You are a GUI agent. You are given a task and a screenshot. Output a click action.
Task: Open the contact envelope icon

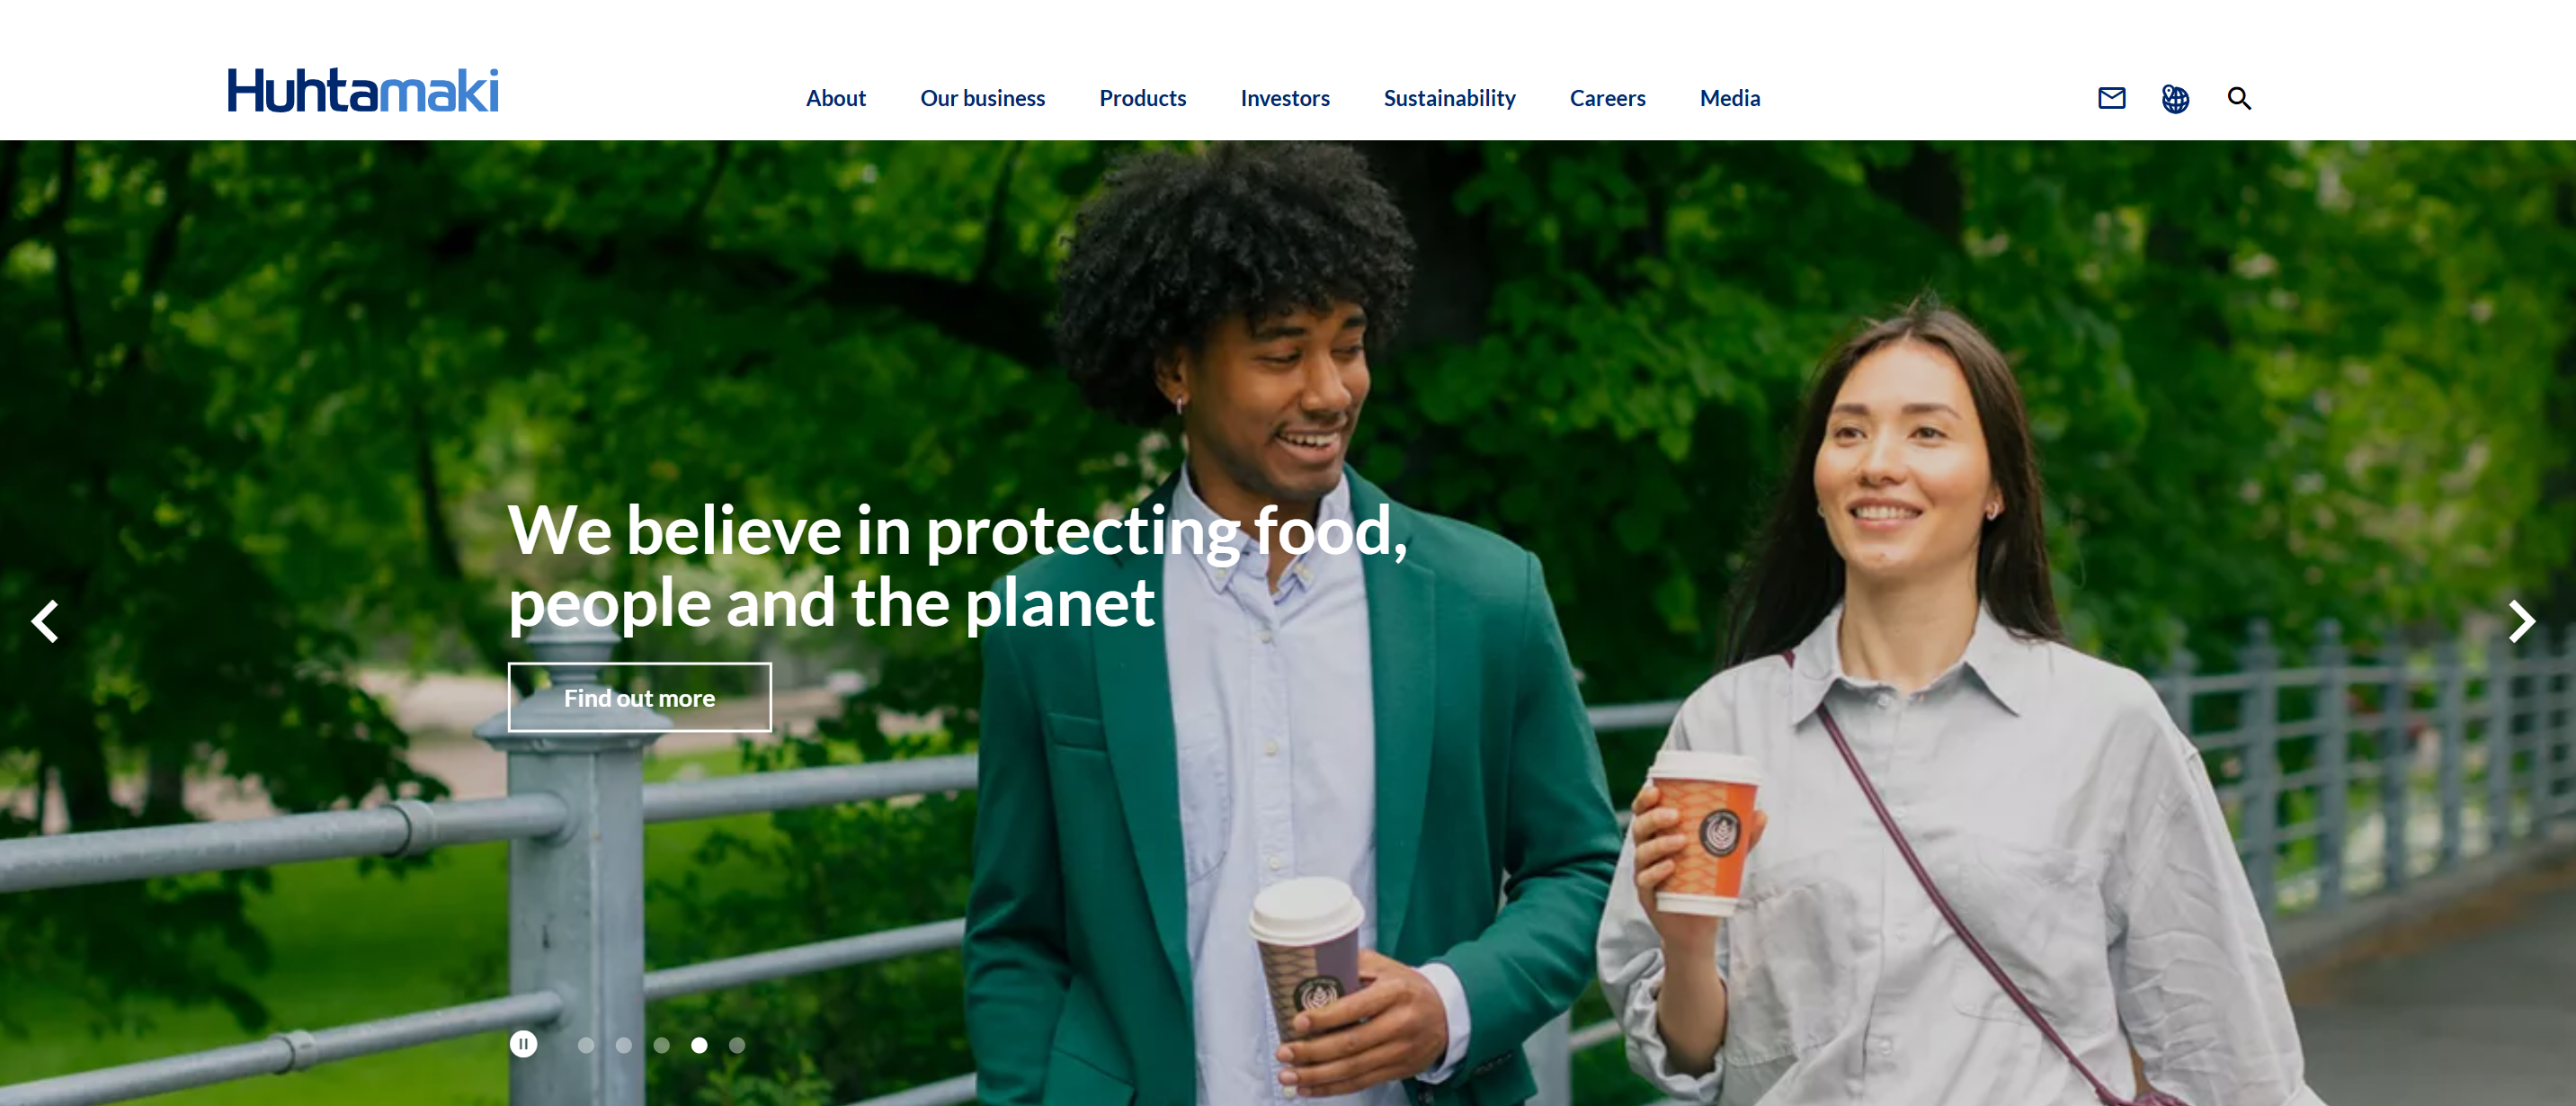[2111, 98]
